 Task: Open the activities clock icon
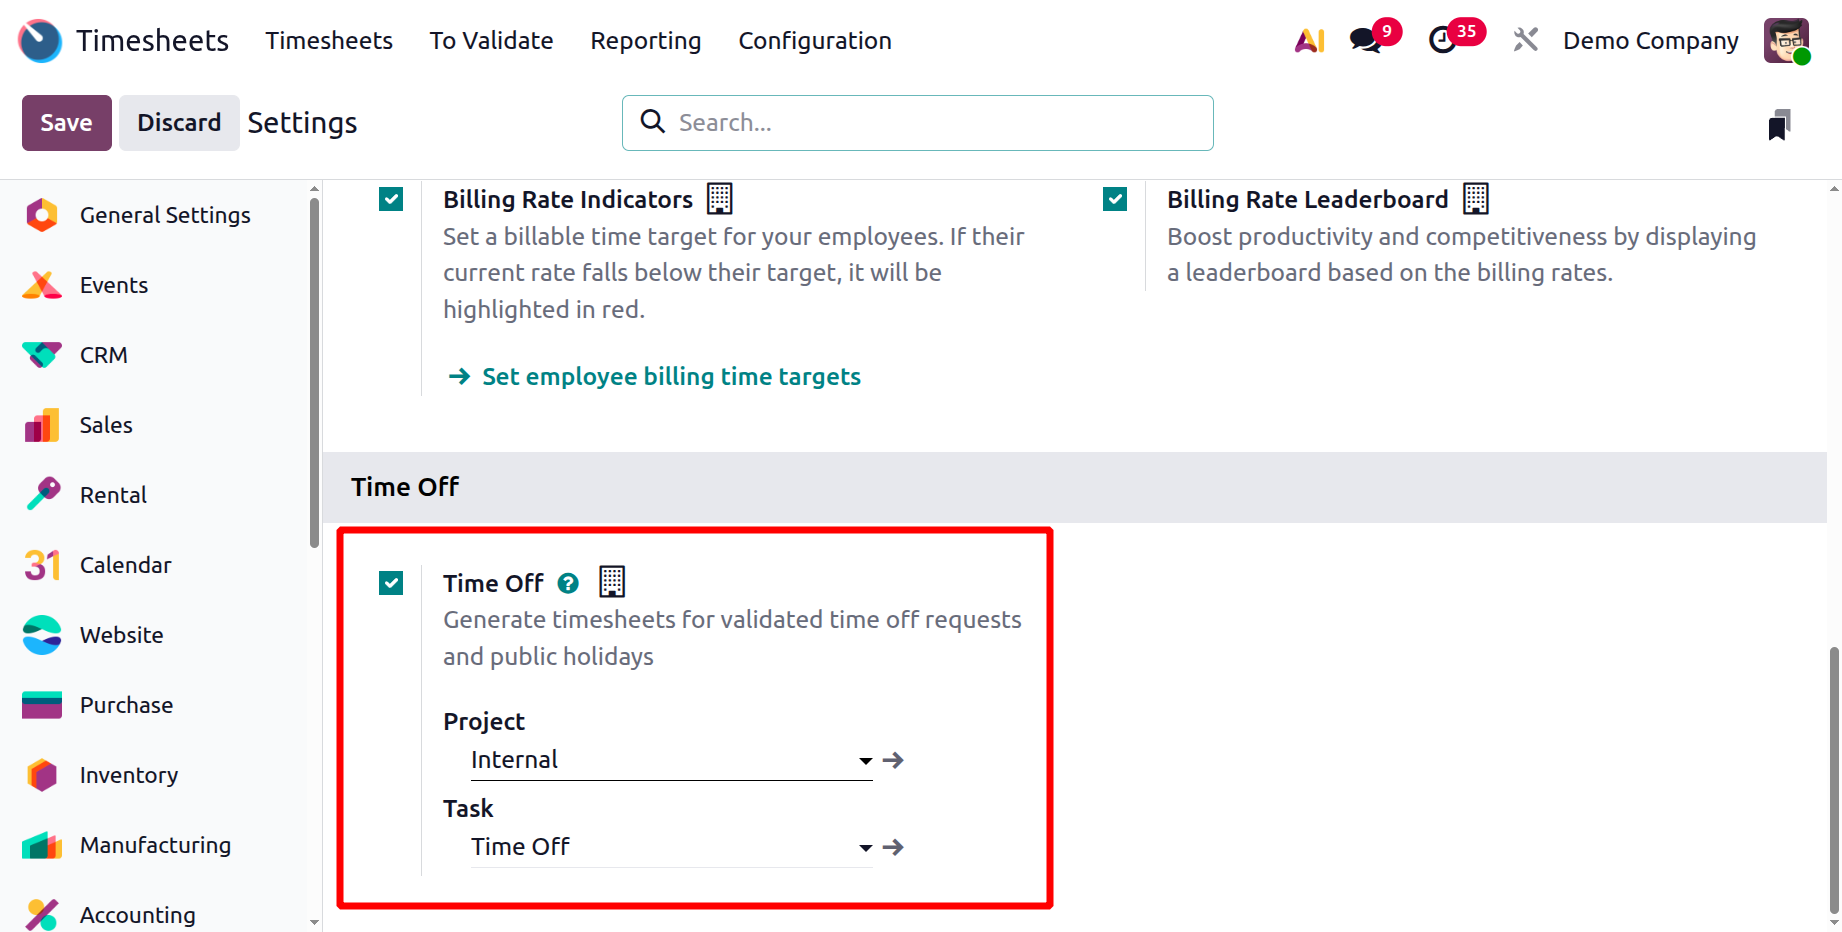(x=1442, y=41)
